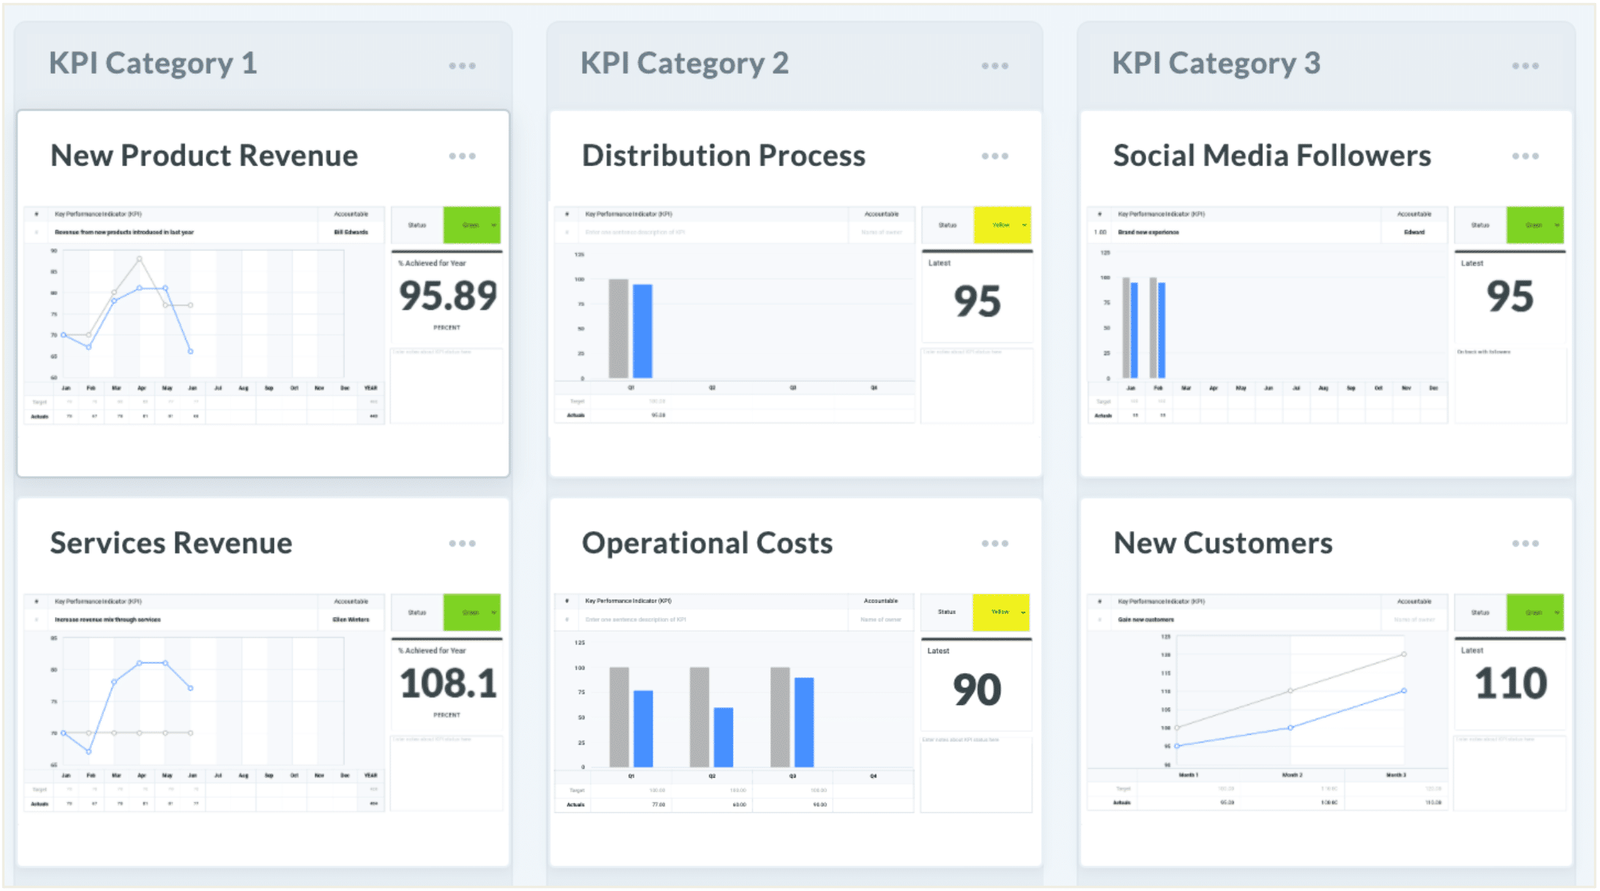Screen dimensions: 1600x891
Task: Open Operational Costs card options menu
Action: [x=994, y=544]
